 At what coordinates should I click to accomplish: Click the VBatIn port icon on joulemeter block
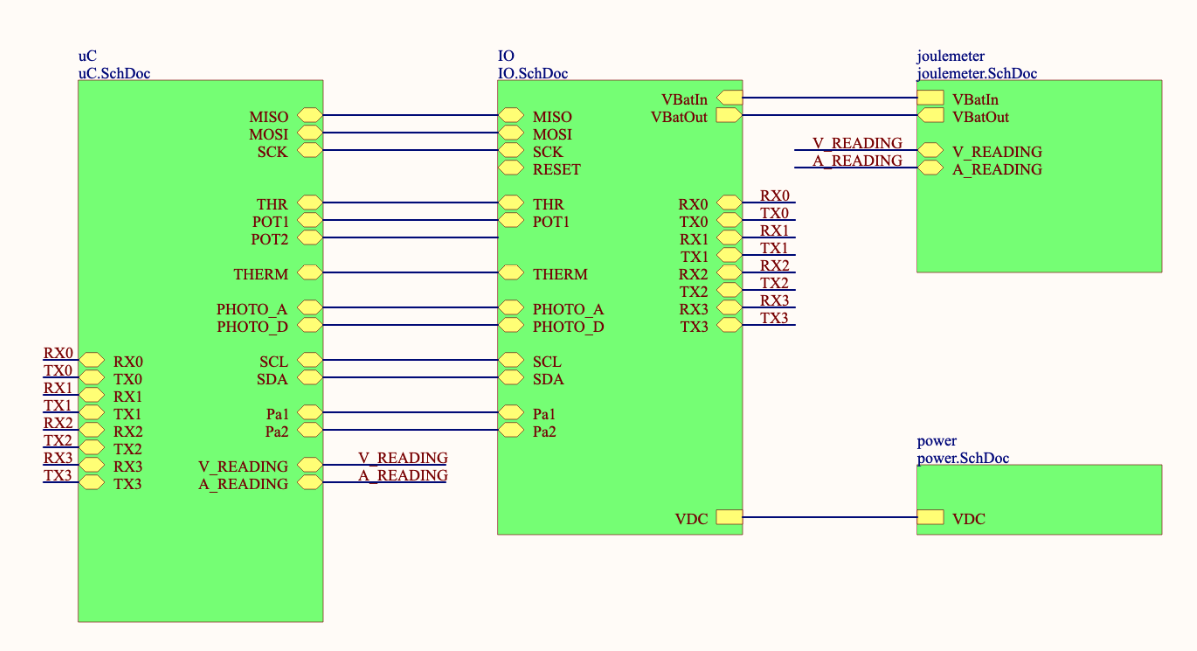(930, 98)
